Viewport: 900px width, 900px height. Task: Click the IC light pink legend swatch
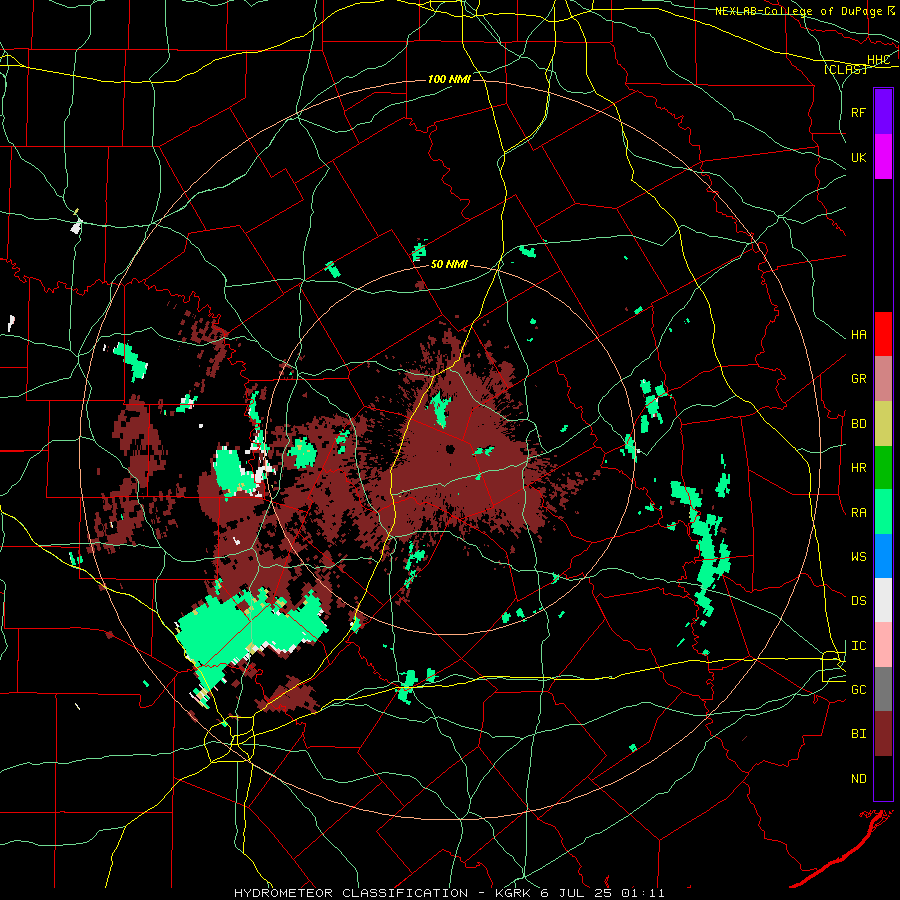coord(883,645)
